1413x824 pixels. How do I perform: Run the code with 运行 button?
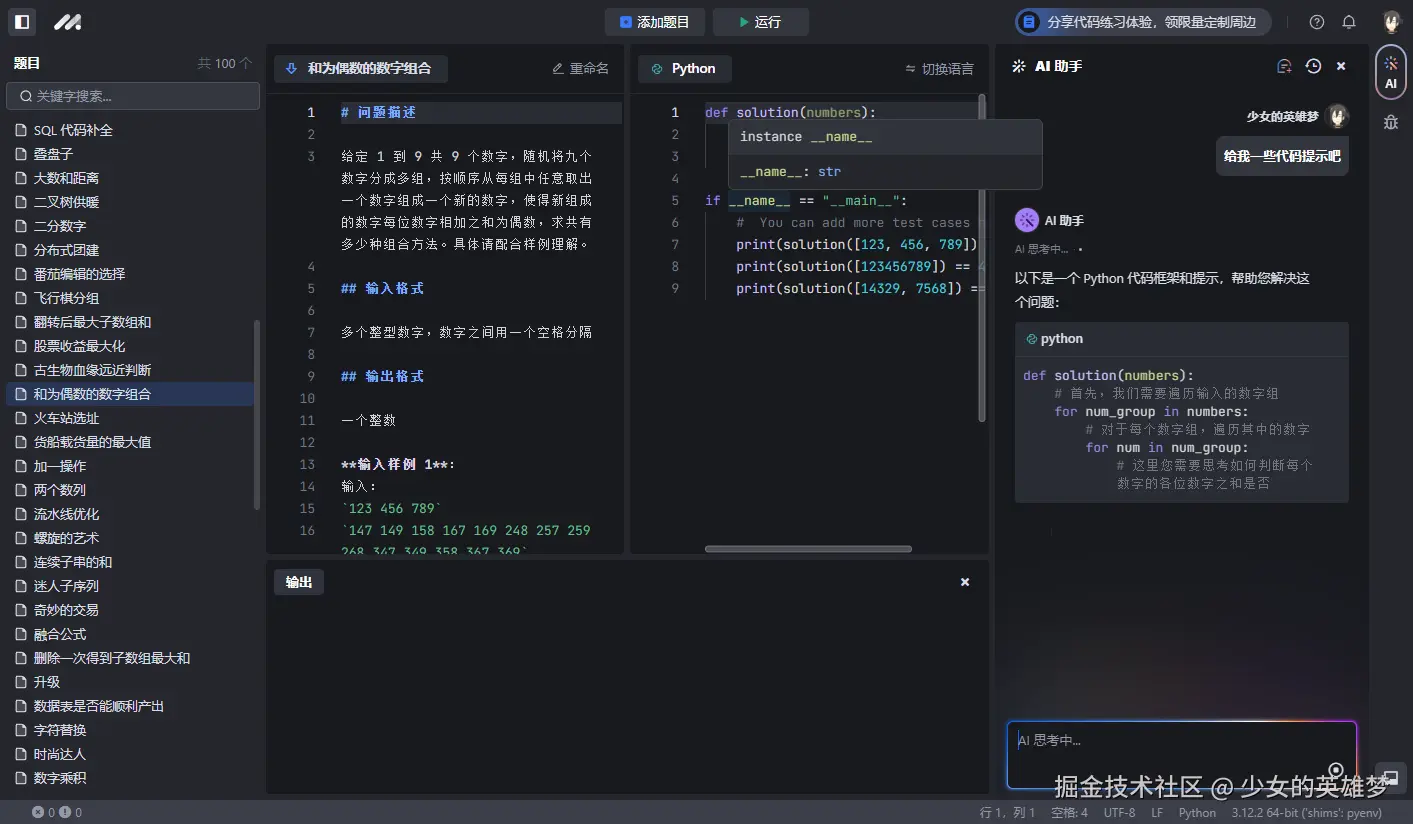tap(760, 22)
